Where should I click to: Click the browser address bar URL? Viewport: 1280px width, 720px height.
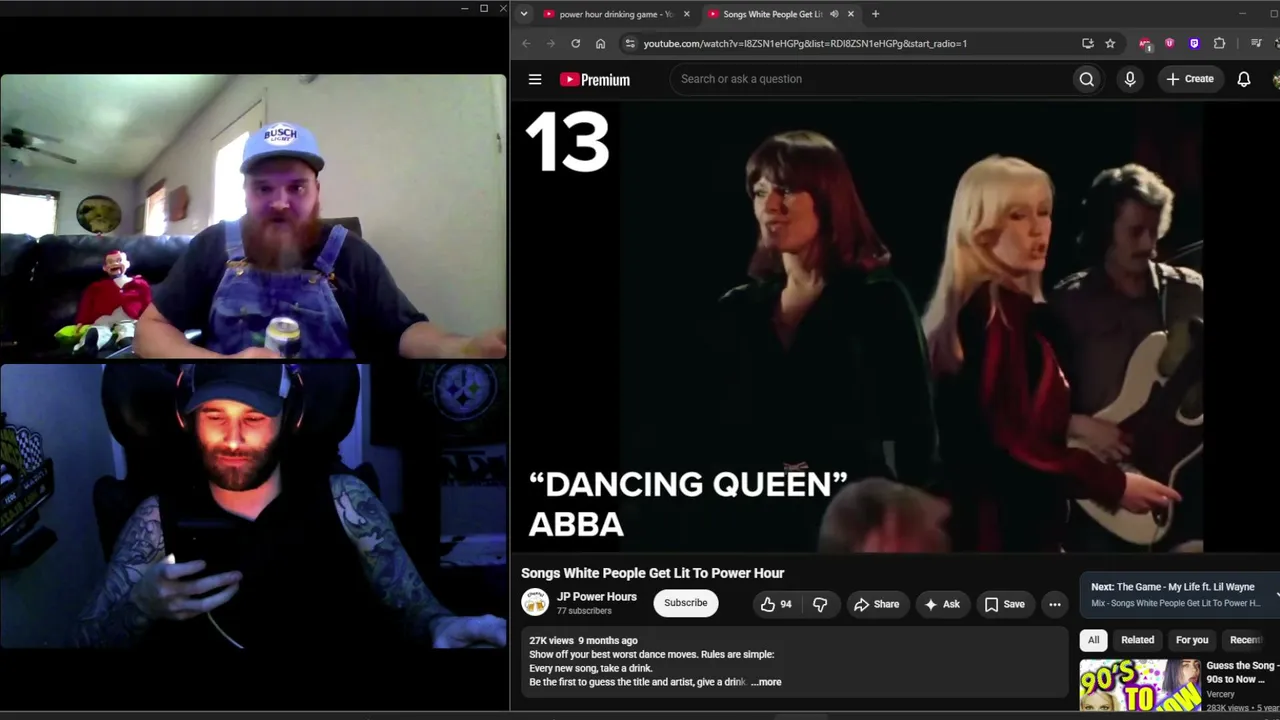(805, 44)
